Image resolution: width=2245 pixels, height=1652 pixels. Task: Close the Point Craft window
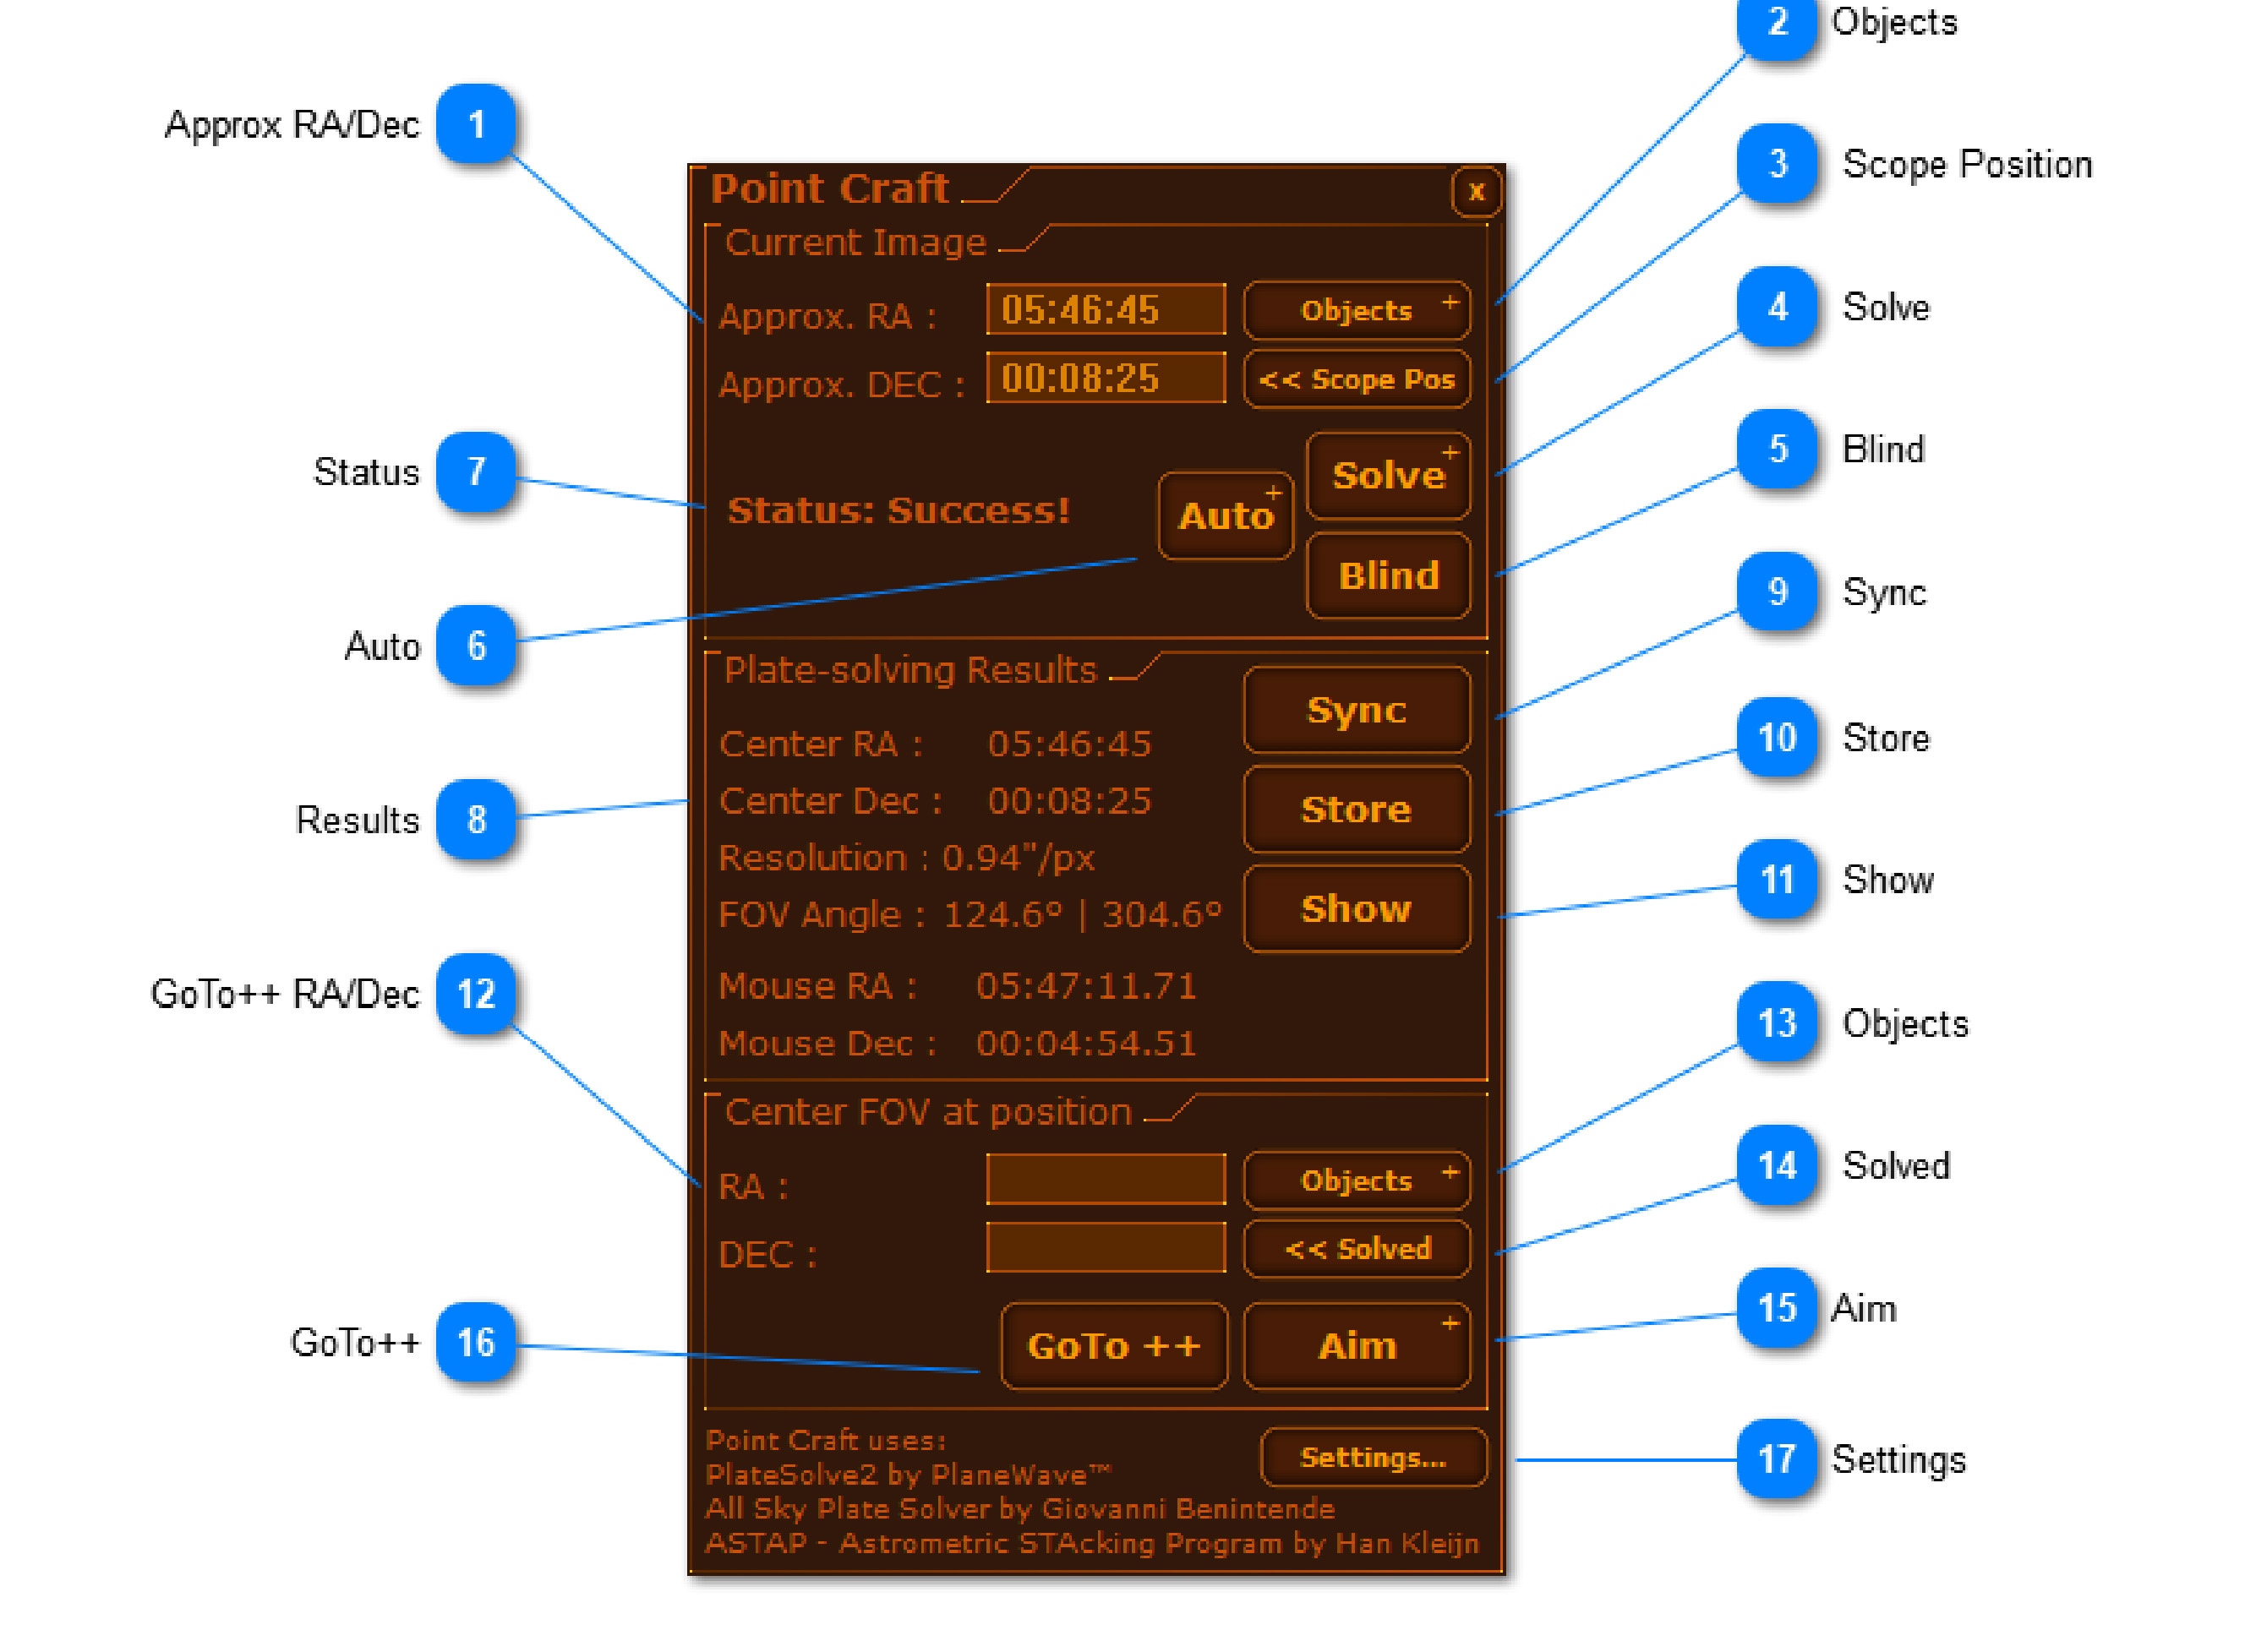coord(1475,192)
